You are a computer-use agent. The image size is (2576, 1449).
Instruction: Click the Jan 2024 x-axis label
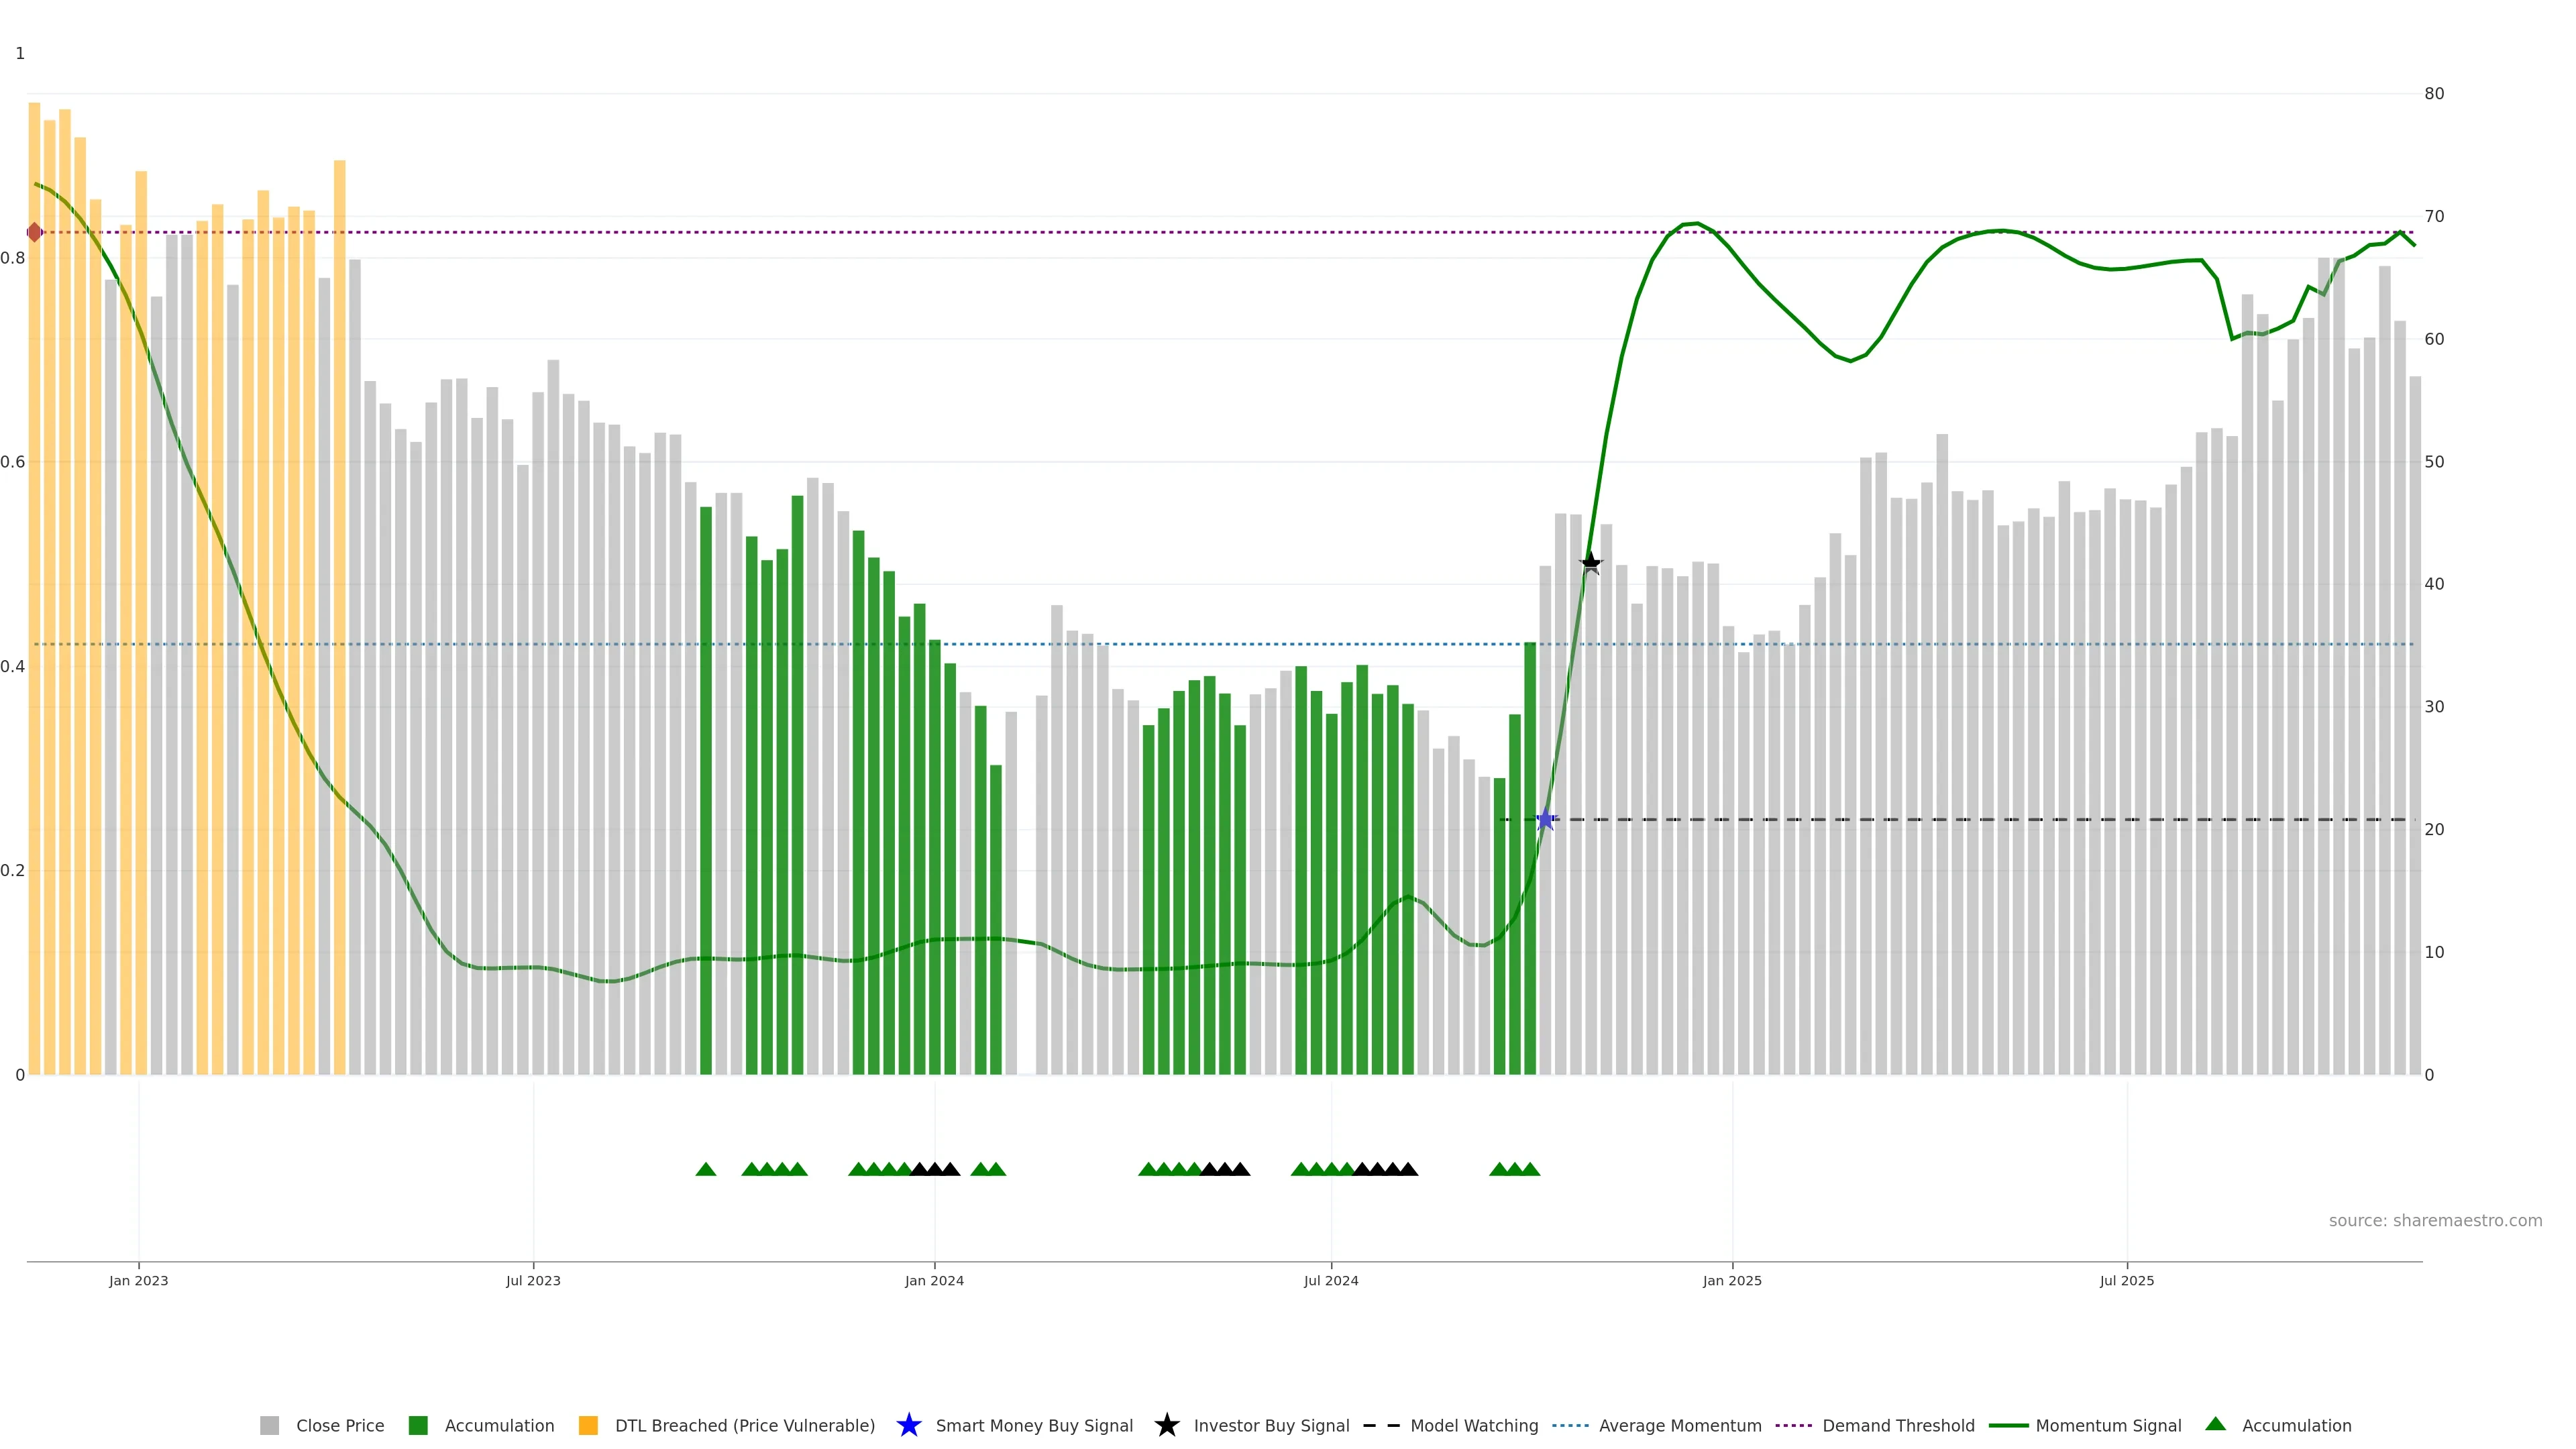(934, 1280)
